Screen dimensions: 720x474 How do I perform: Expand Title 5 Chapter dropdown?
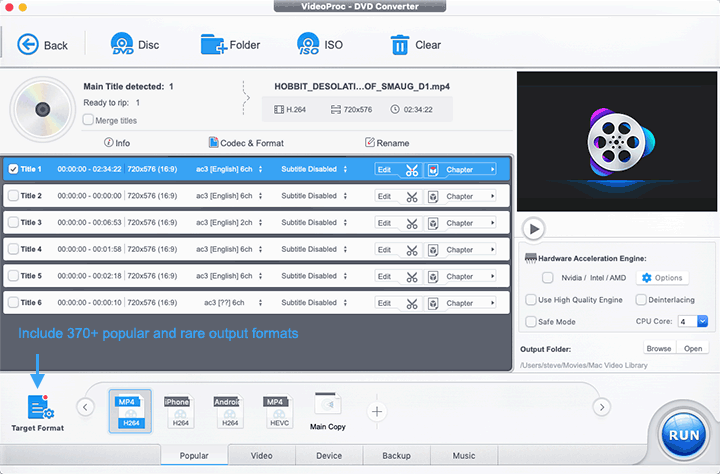pos(492,276)
